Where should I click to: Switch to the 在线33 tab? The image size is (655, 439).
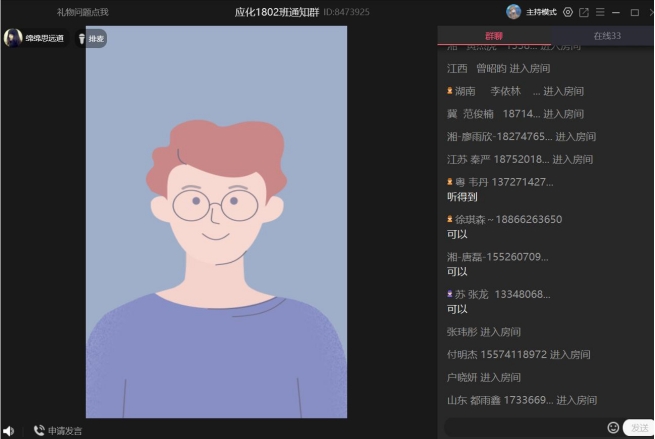[x=607, y=36]
